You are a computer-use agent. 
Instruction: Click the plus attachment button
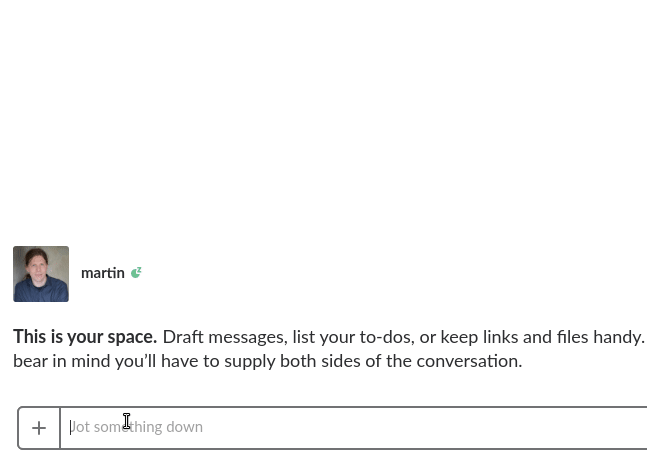[39, 428]
